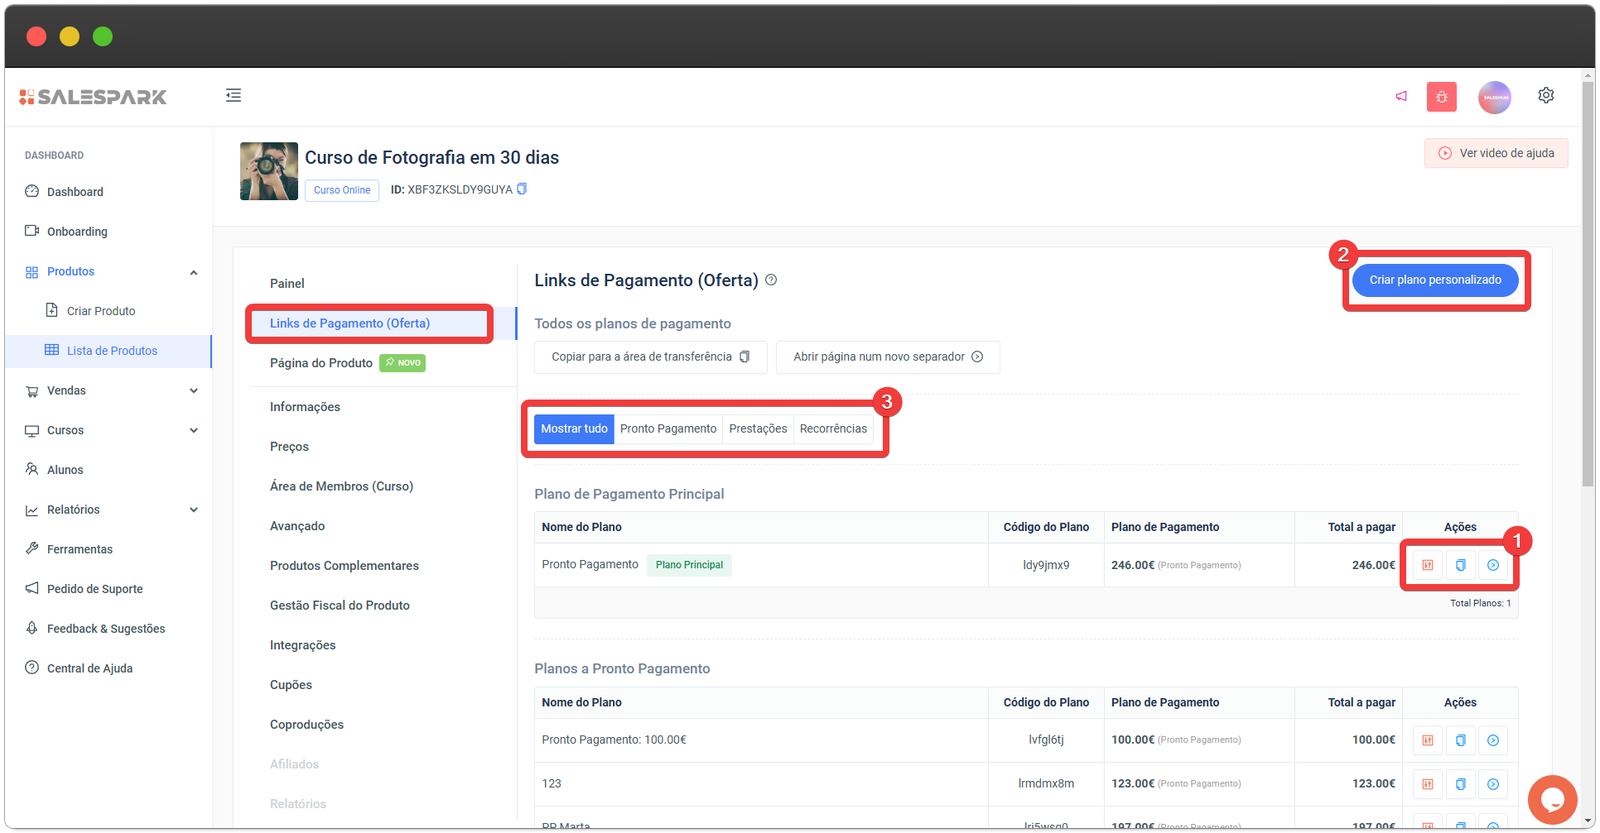
Task: Click Copiar para a área de transferência
Action: [x=650, y=357]
